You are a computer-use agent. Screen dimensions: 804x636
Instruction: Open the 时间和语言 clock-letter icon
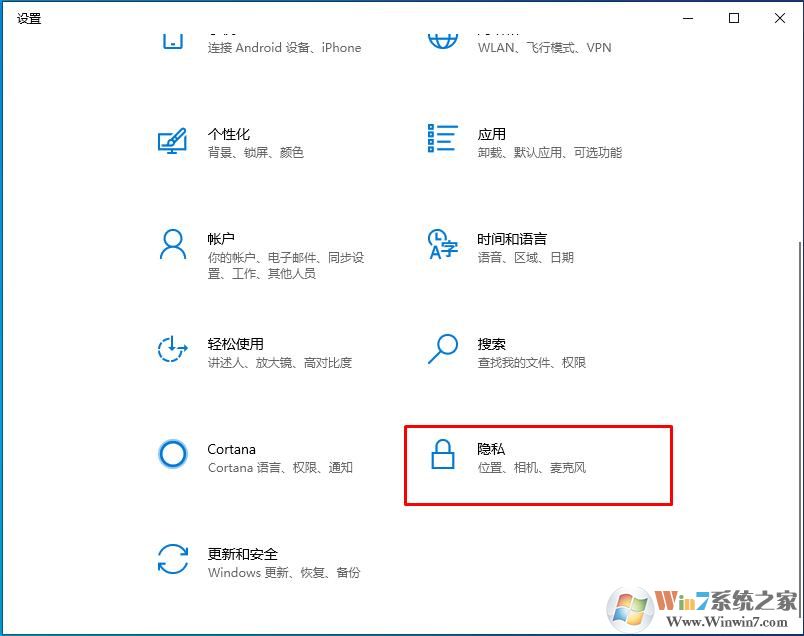tap(443, 244)
